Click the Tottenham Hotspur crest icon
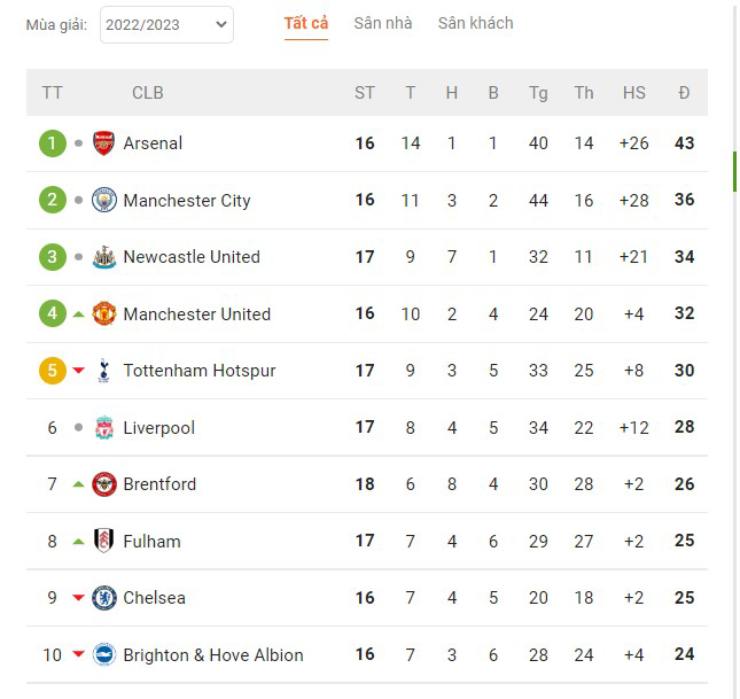This screenshot has width=740, height=699. [104, 371]
